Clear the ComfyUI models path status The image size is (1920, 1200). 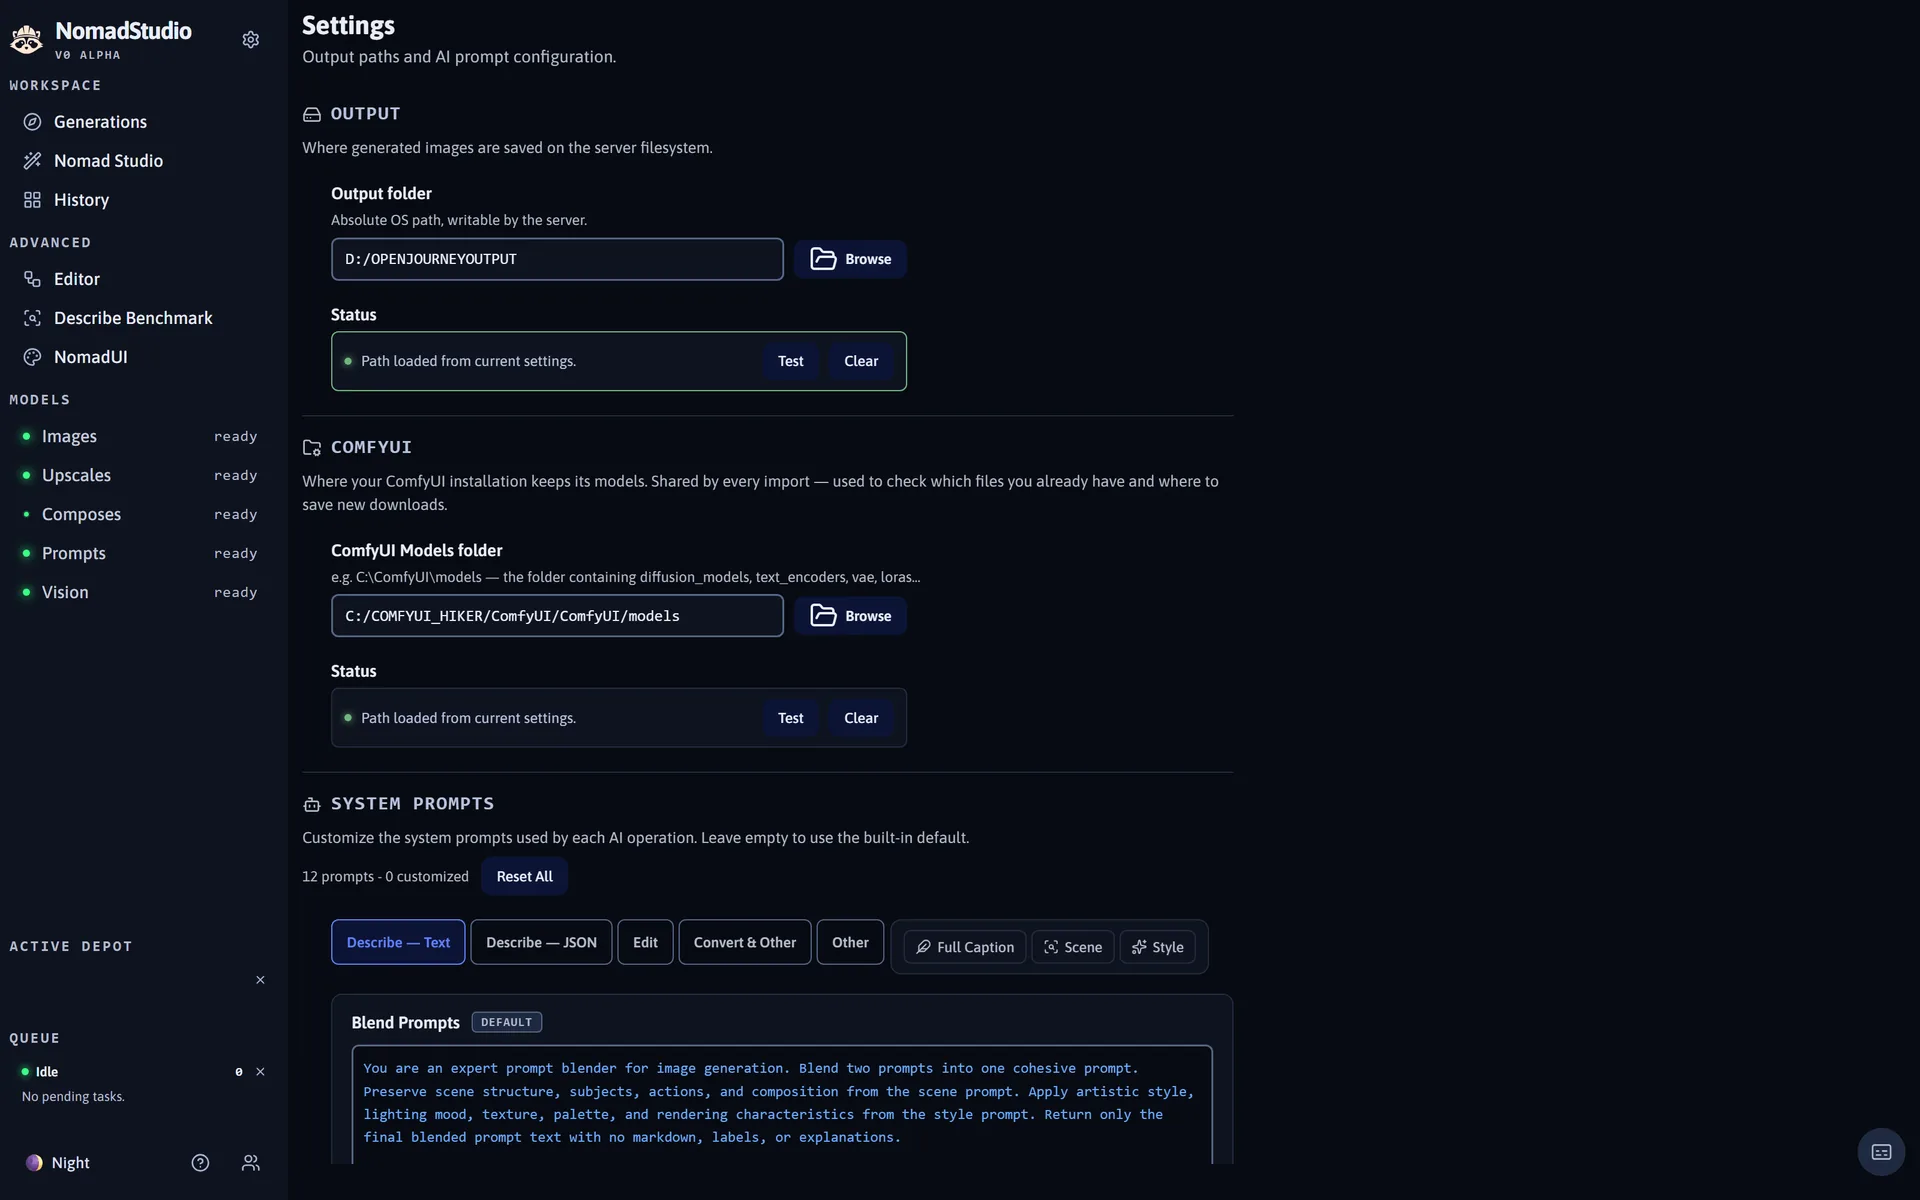click(861, 718)
